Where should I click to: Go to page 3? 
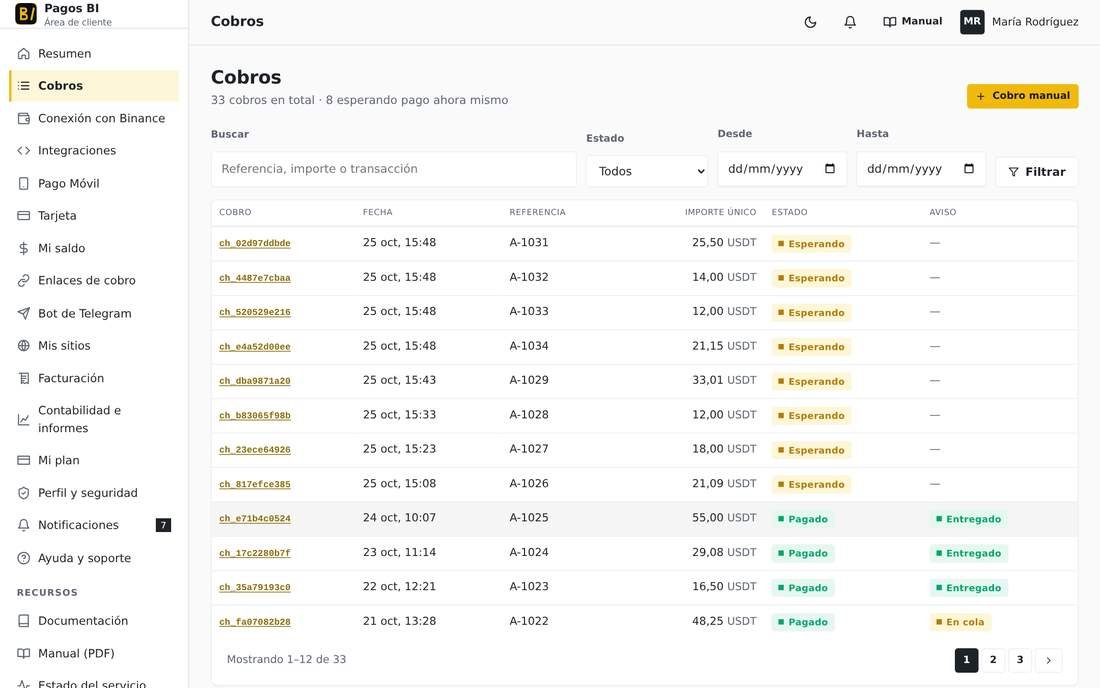[x=1020, y=660]
